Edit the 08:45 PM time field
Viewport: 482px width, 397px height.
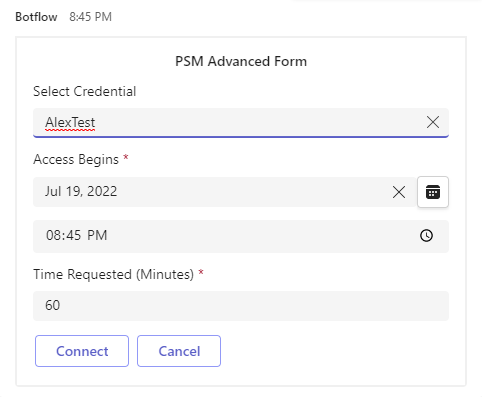241,236
